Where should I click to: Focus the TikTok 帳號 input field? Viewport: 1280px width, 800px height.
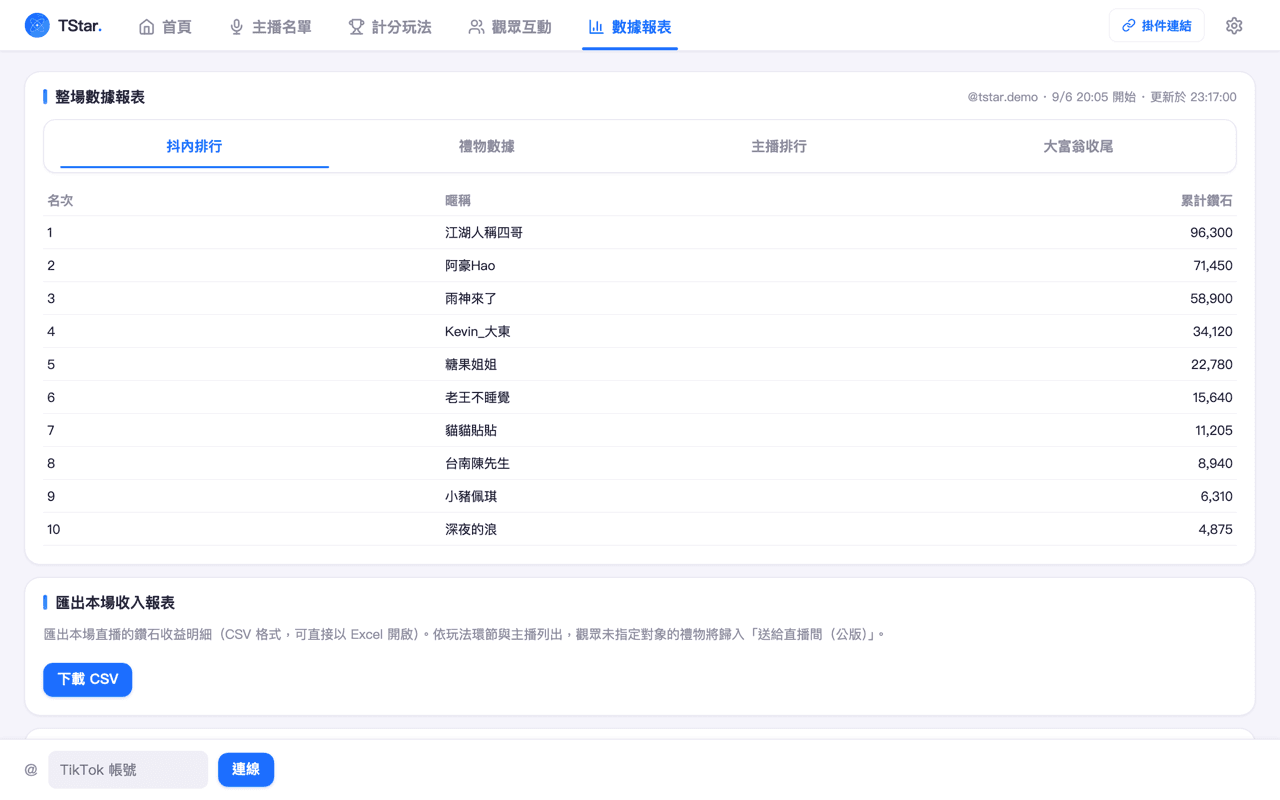128,770
